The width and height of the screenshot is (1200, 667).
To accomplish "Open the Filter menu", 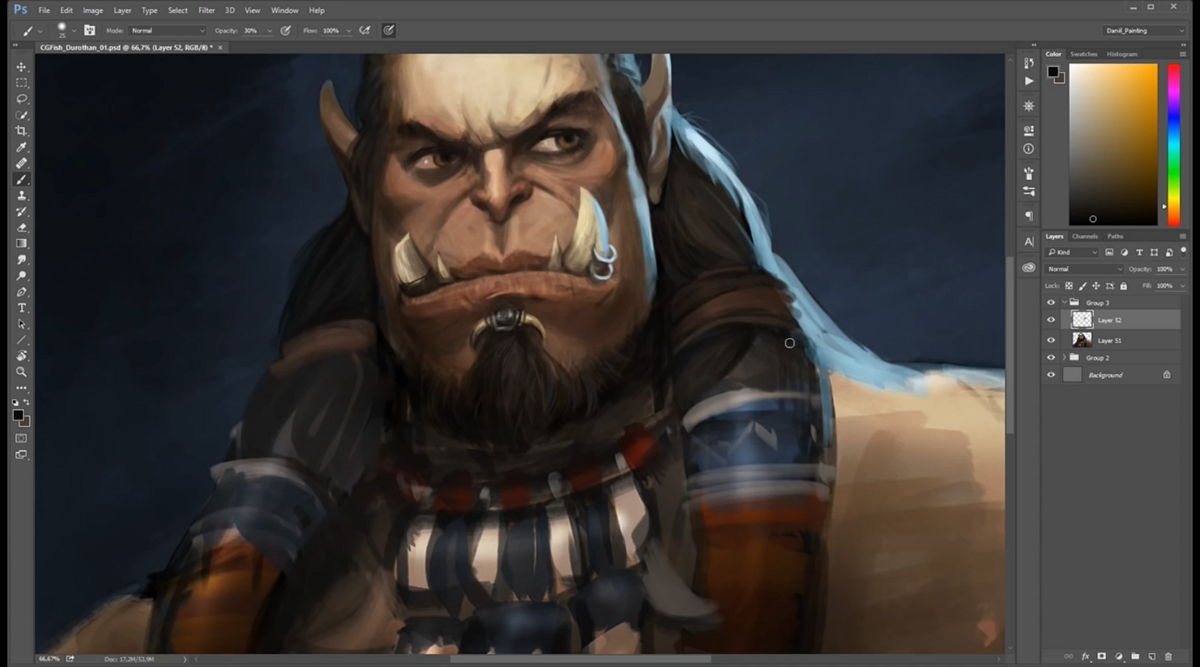I will [206, 10].
